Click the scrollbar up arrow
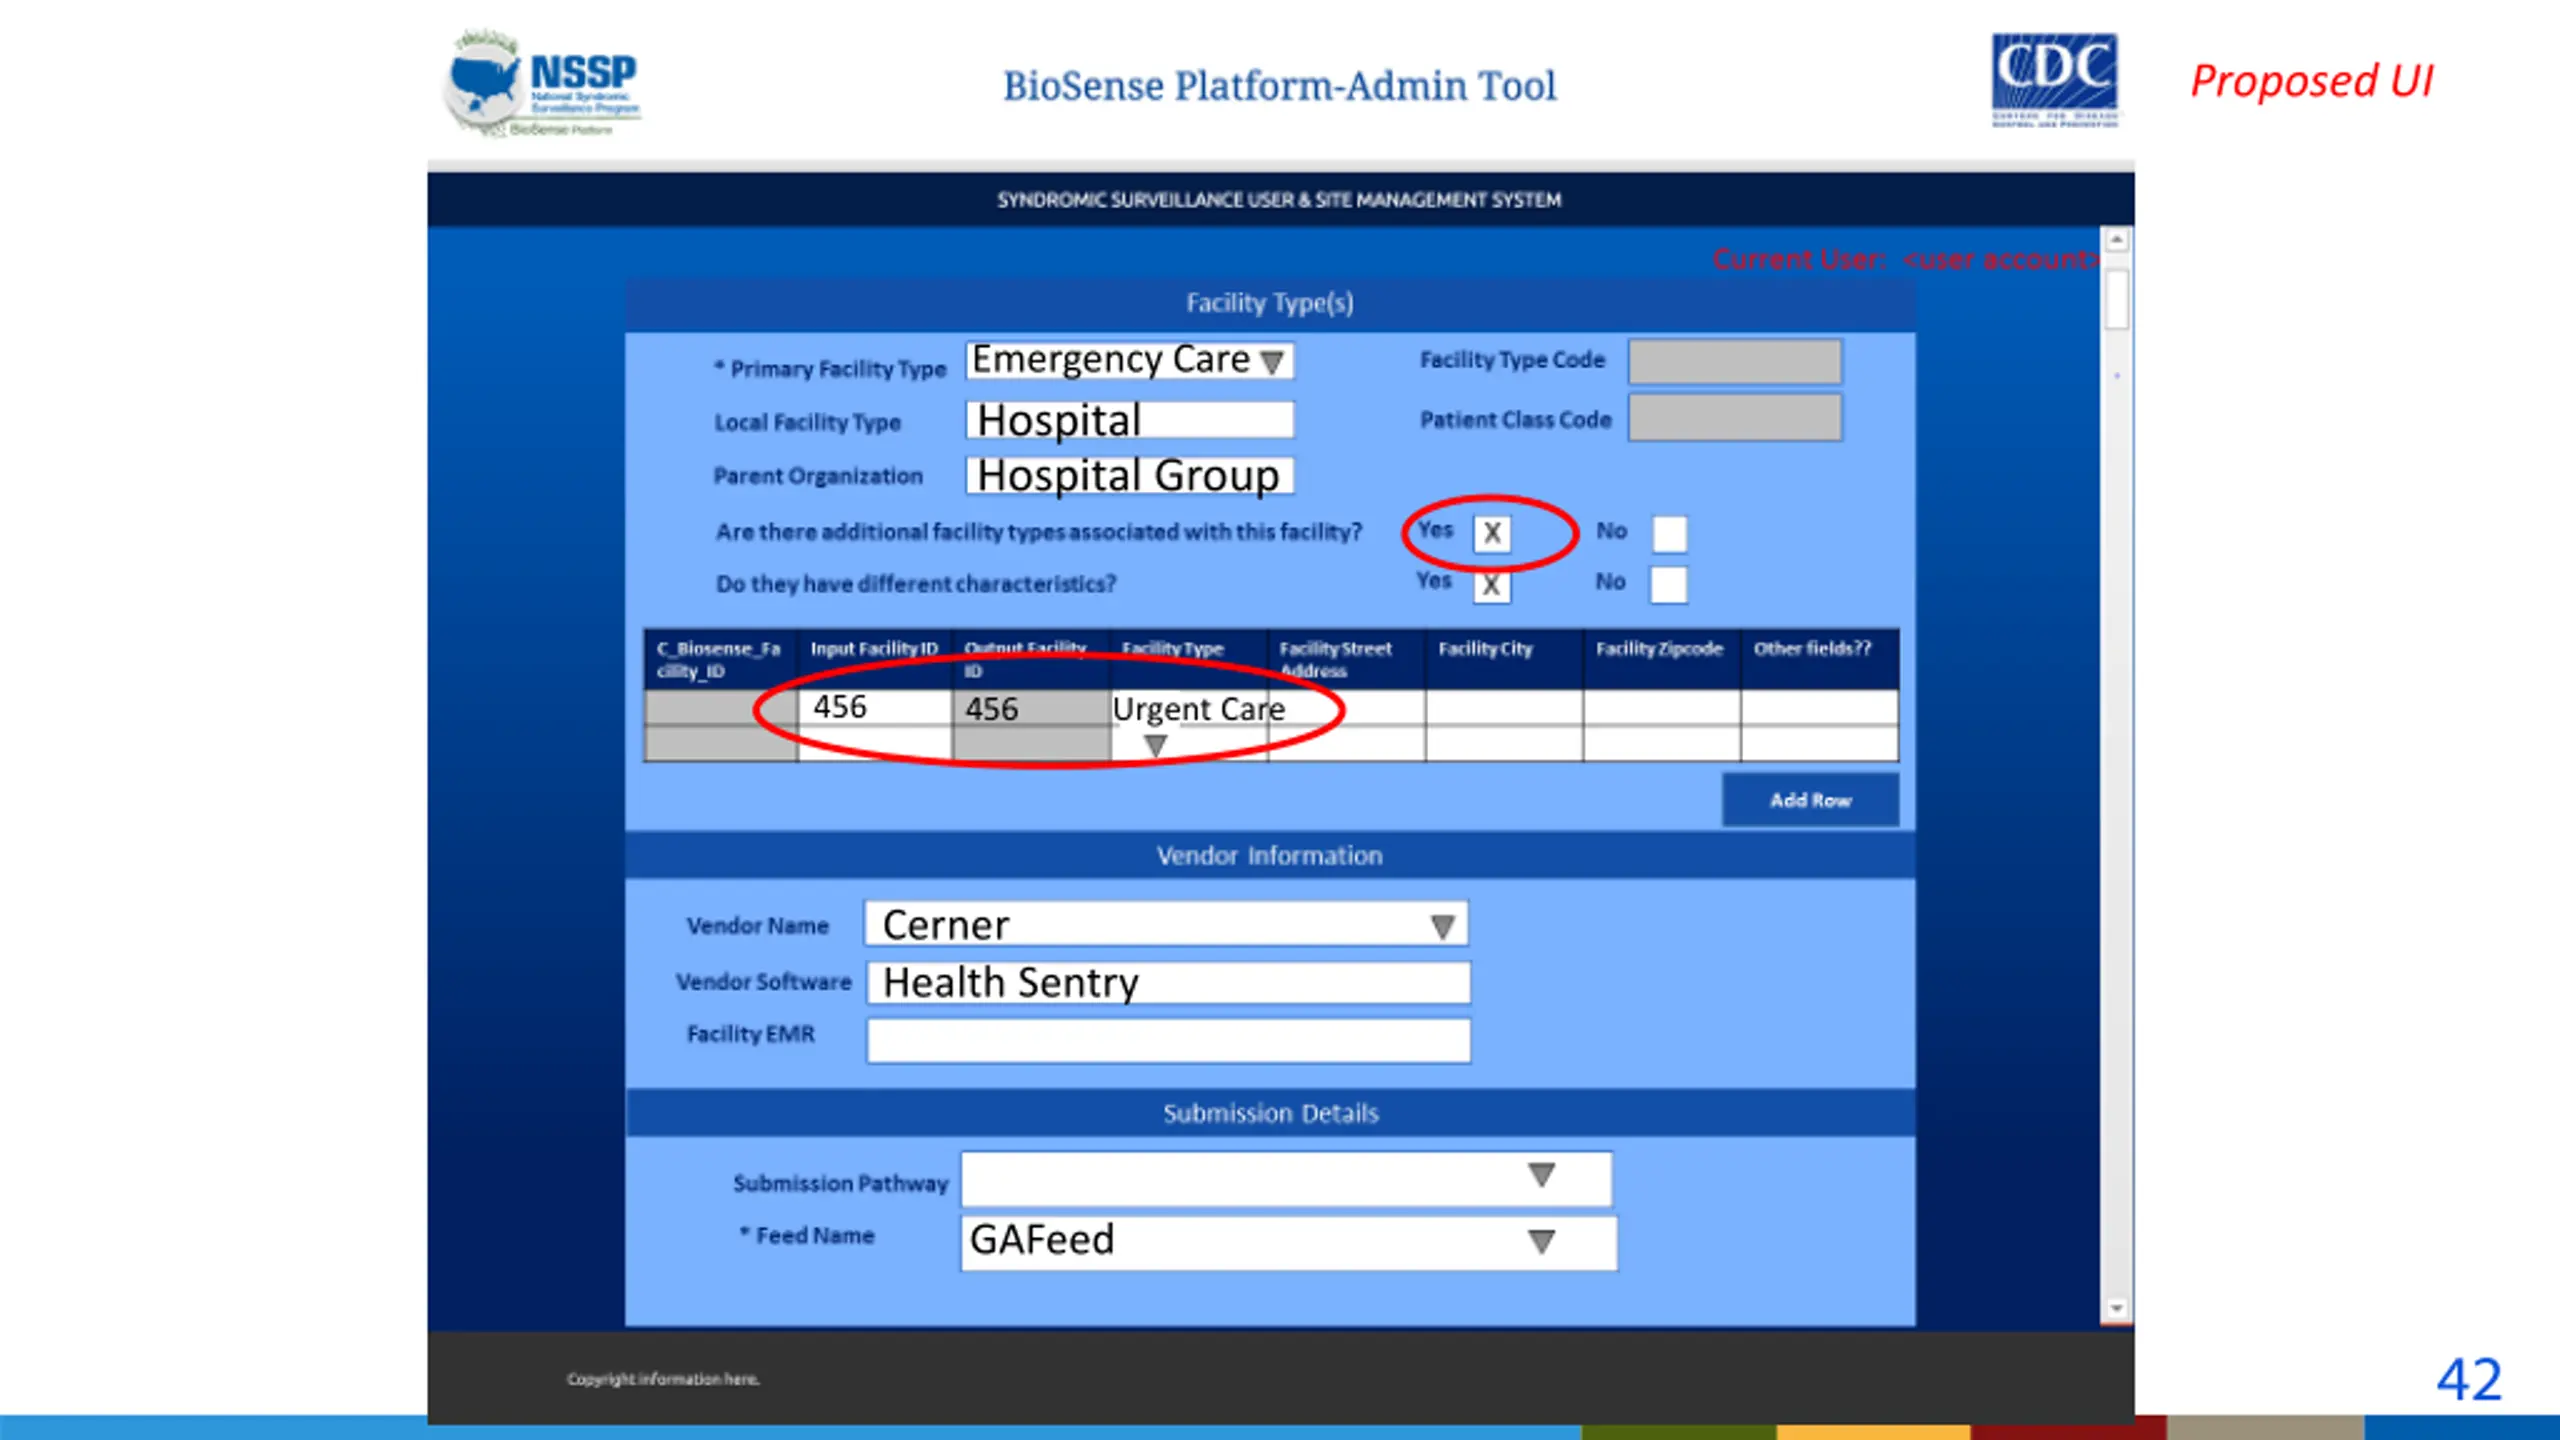 tap(2116, 240)
